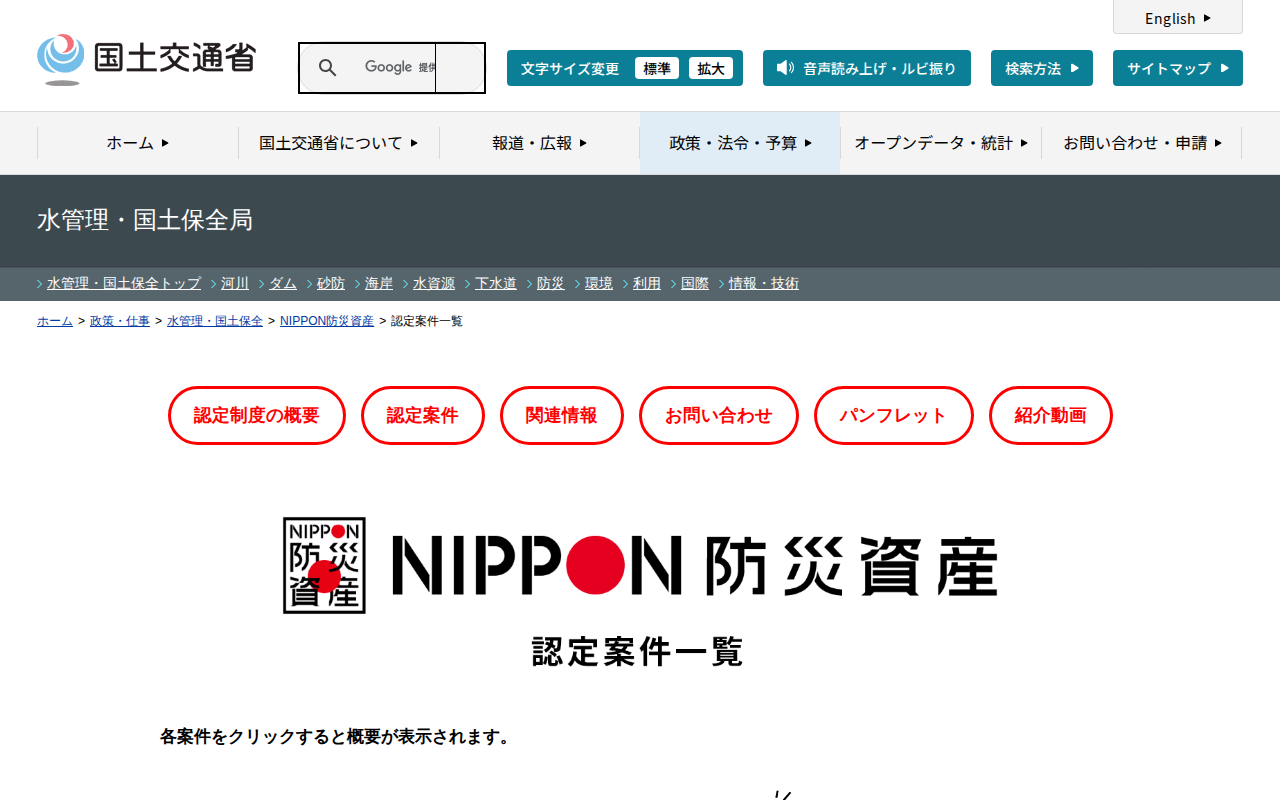Set text size to 標準
The width and height of the screenshot is (1280, 800).
[x=657, y=68]
